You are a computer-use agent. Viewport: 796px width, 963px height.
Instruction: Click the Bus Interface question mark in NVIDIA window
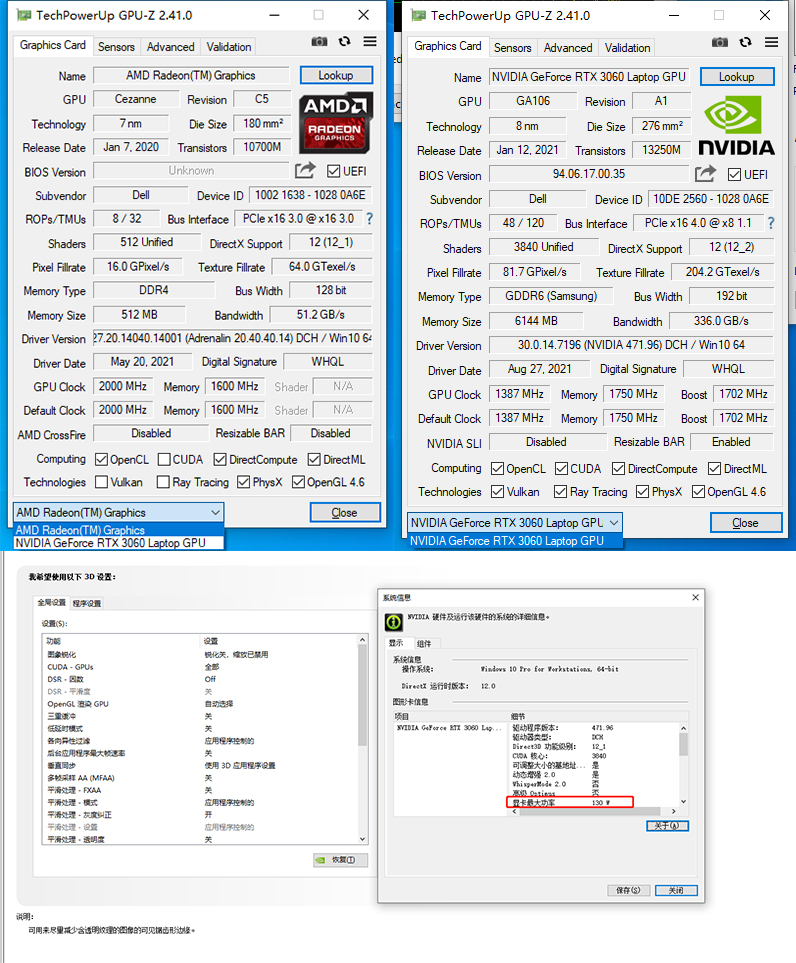click(x=771, y=223)
